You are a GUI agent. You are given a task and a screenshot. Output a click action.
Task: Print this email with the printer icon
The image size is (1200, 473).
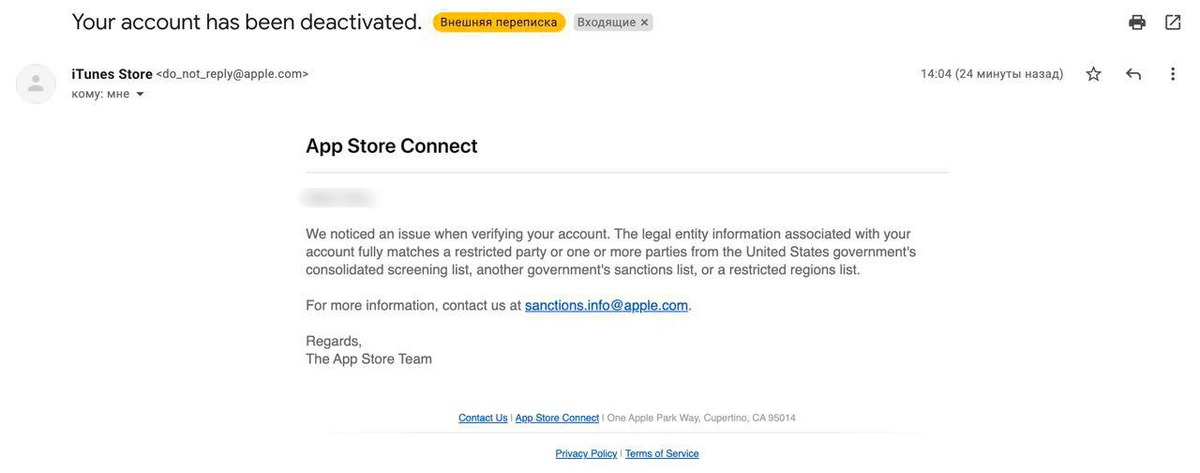(1137, 22)
